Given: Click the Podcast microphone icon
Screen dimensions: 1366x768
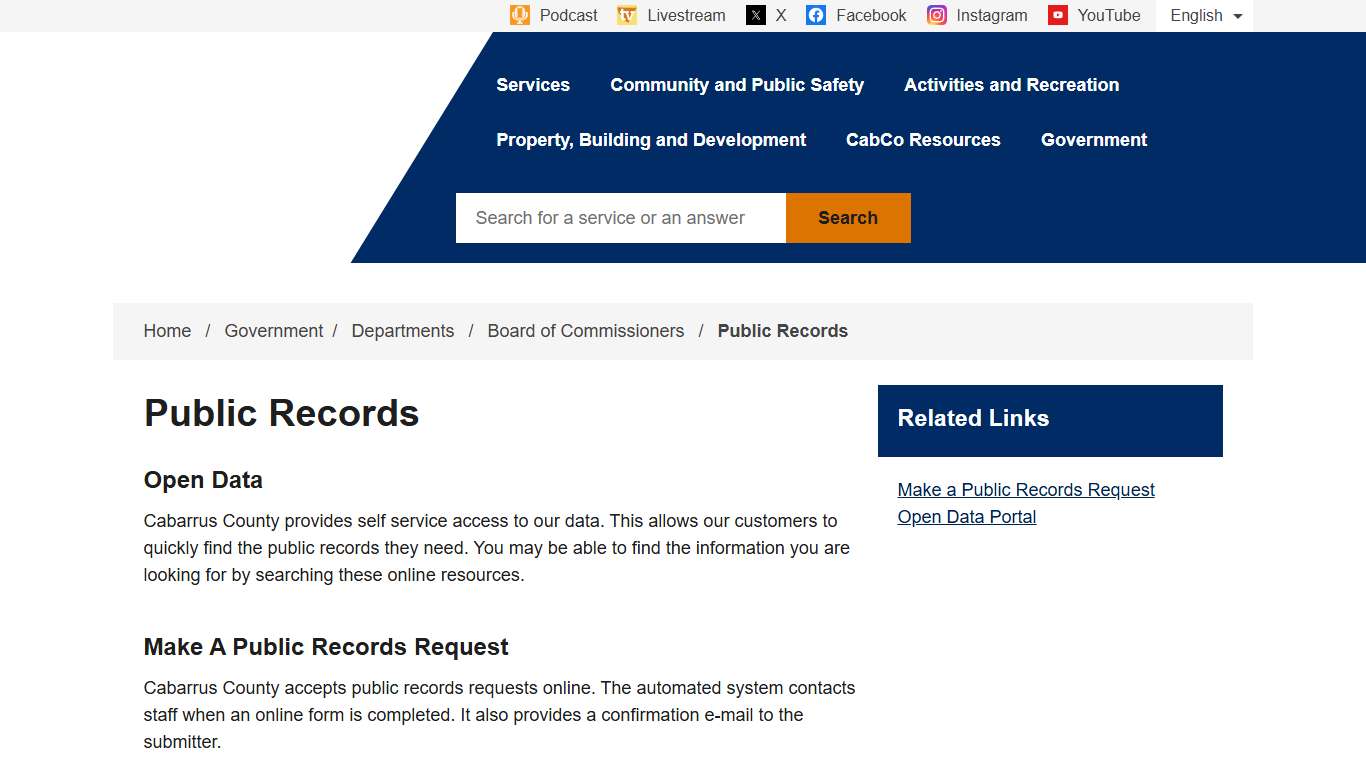Looking at the screenshot, I should (x=520, y=15).
